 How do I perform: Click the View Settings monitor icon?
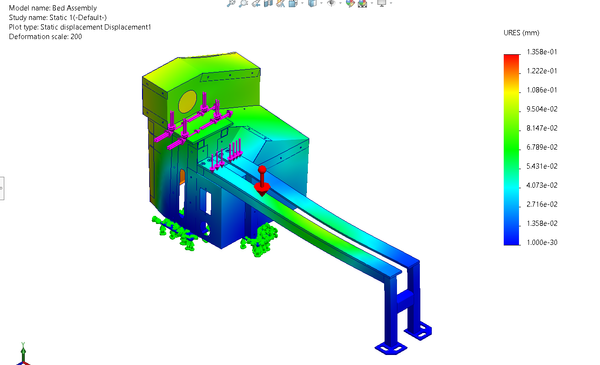tap(382, 3)
